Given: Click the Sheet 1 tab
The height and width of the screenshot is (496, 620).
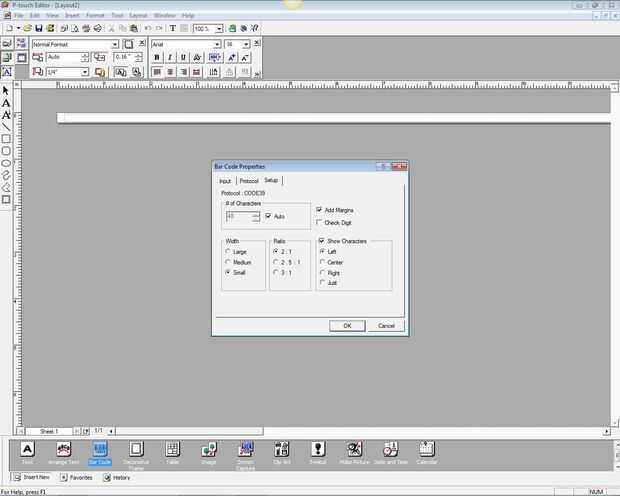Looking at the screenshot, I should pyautogui.click(x=49, y=431).
